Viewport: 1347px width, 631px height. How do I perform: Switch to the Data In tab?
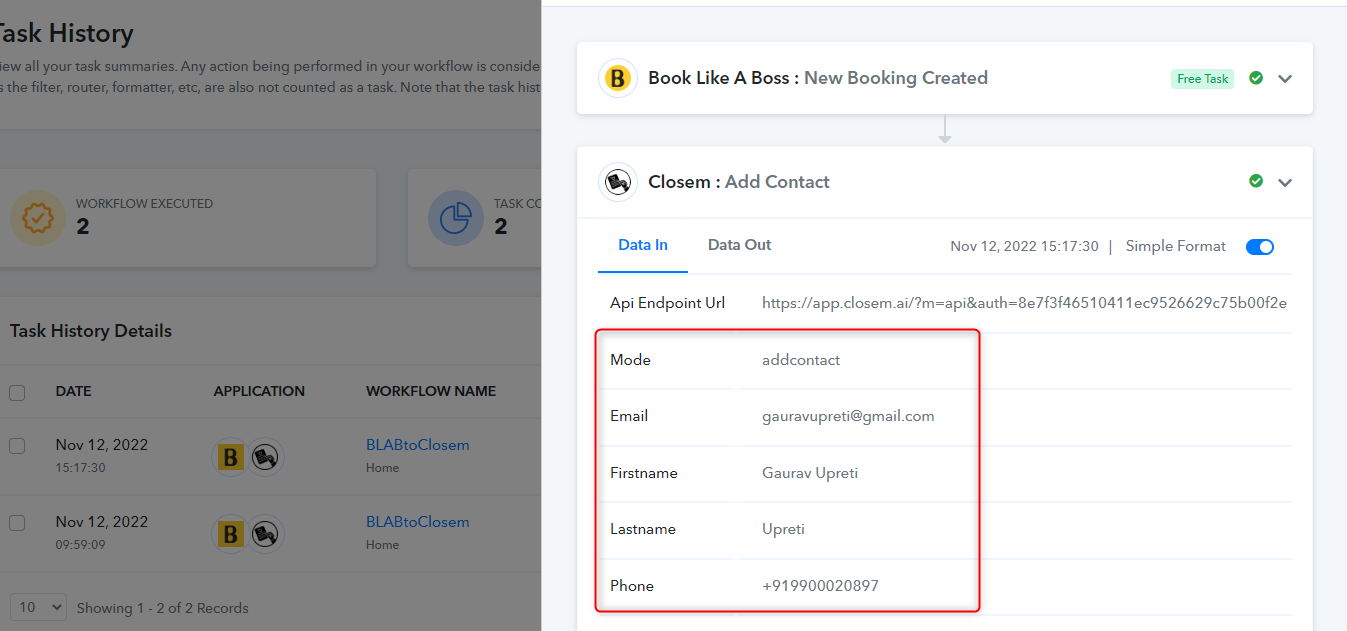point(643,245)
